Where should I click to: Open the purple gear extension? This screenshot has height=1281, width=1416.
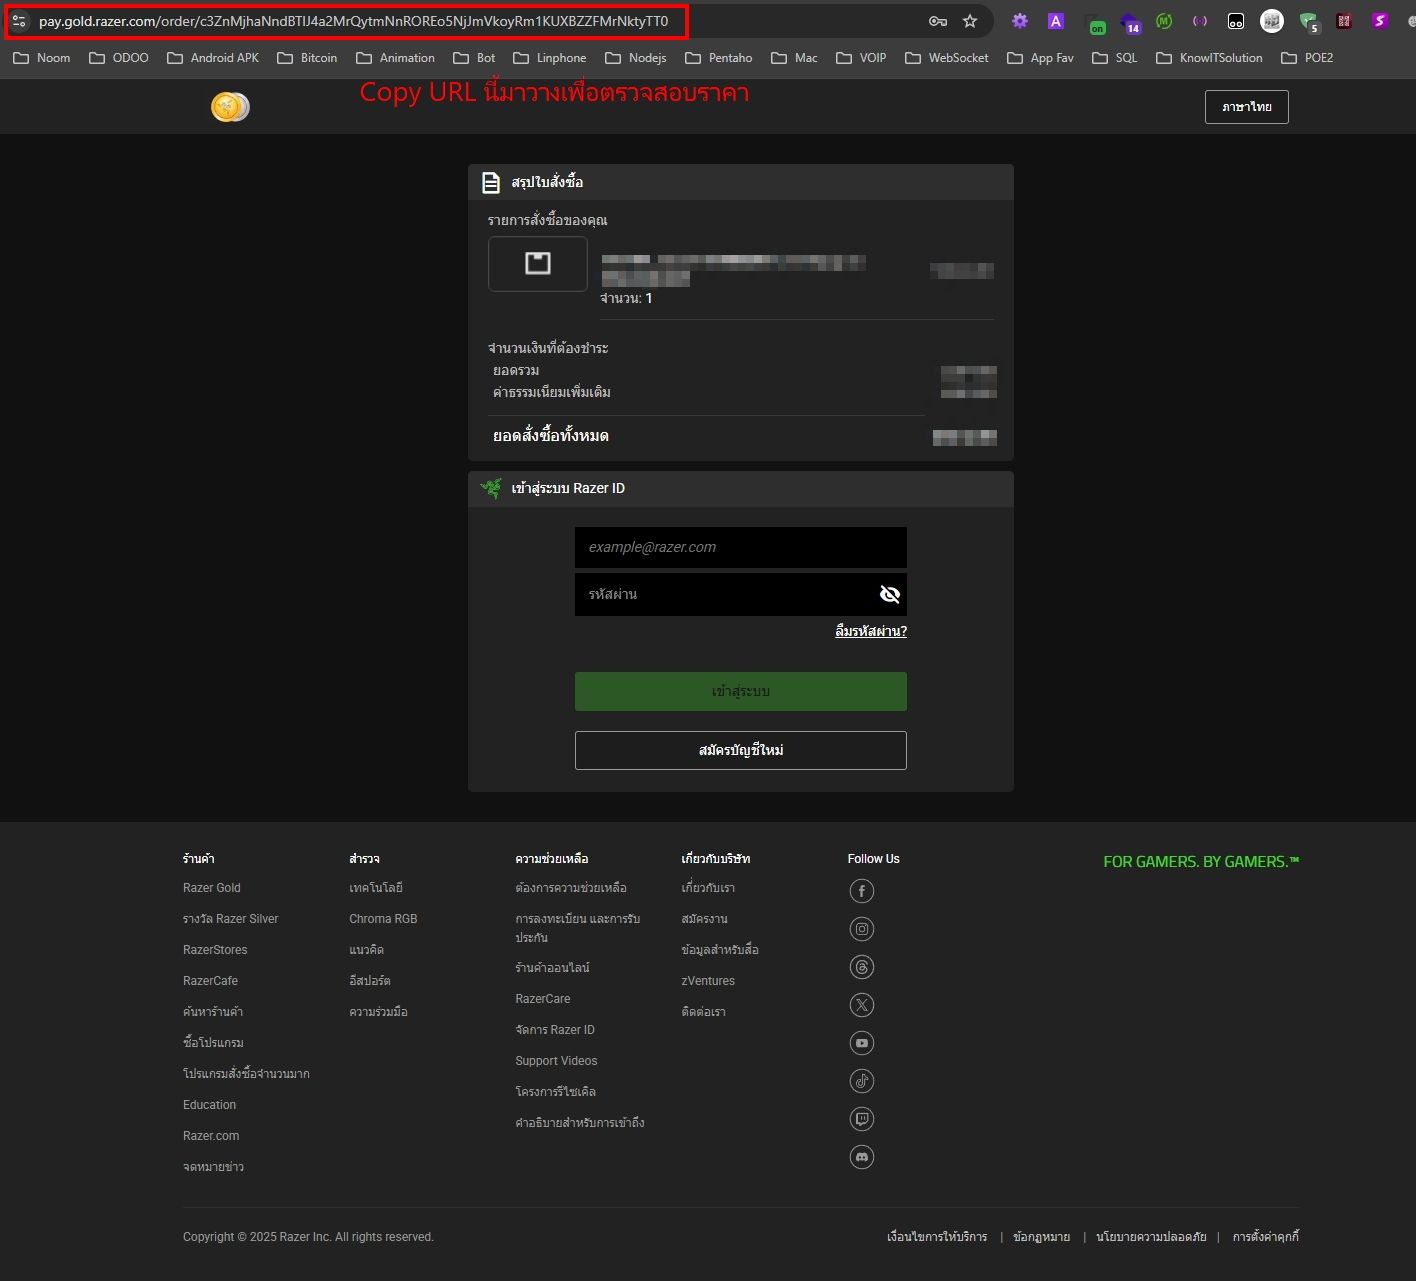(x=1019, y=21)
